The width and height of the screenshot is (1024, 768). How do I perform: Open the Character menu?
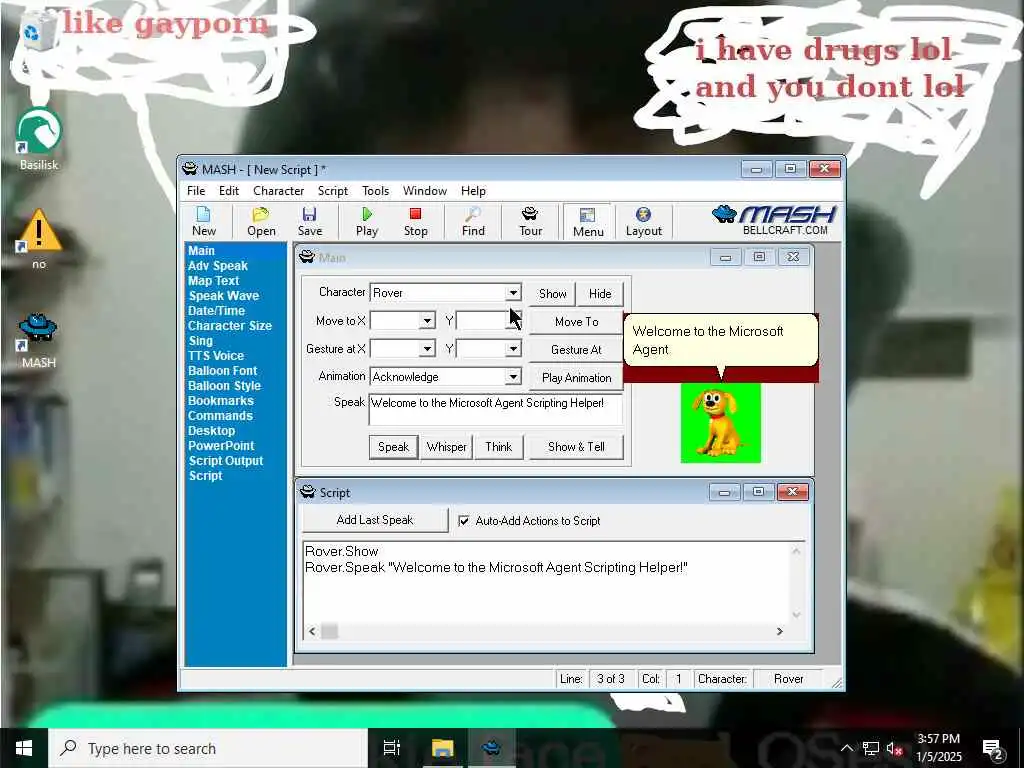pos(278,191)
